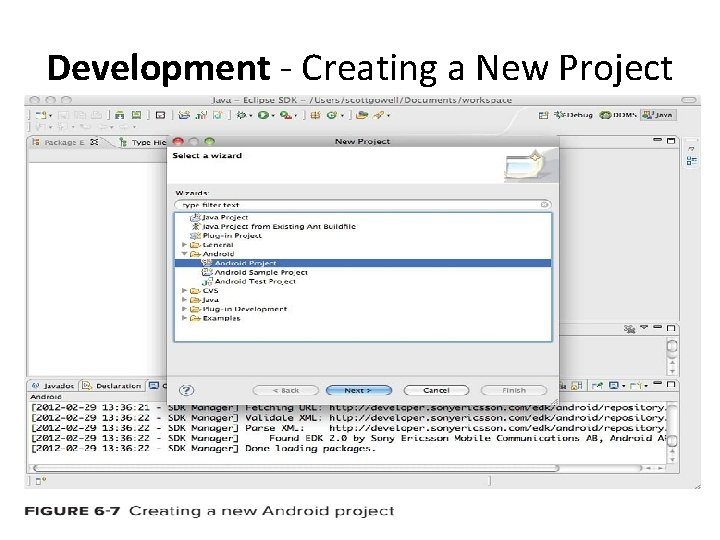Click the console vertical scrollbar thumb
Screen dimensions: 720x540
coord(671,440)
